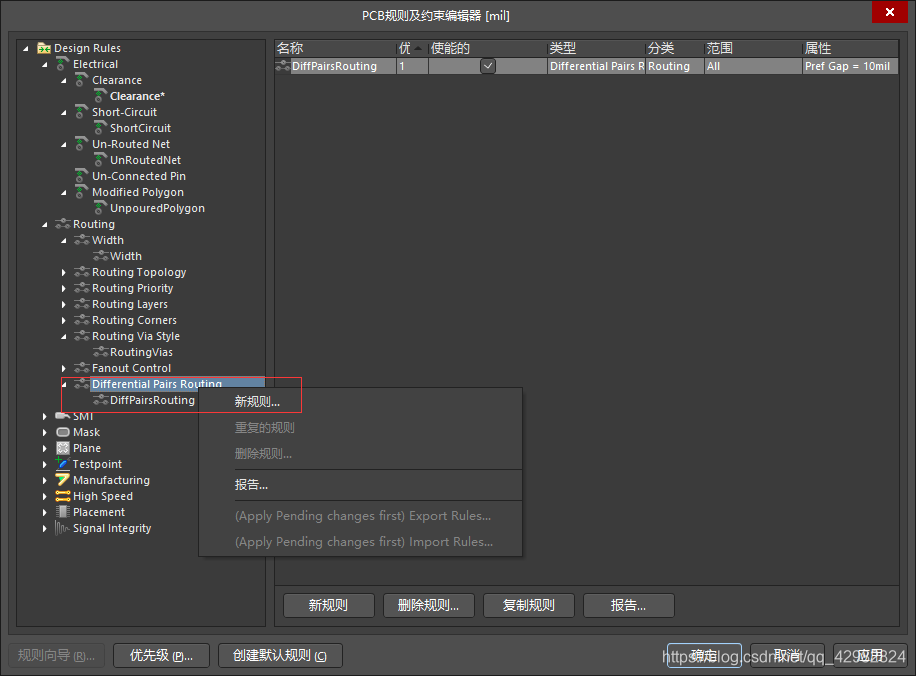This screenshot has width=916, height=676.
Task: Choose 删除规则... from context menu
Action: tap(360, 453)
